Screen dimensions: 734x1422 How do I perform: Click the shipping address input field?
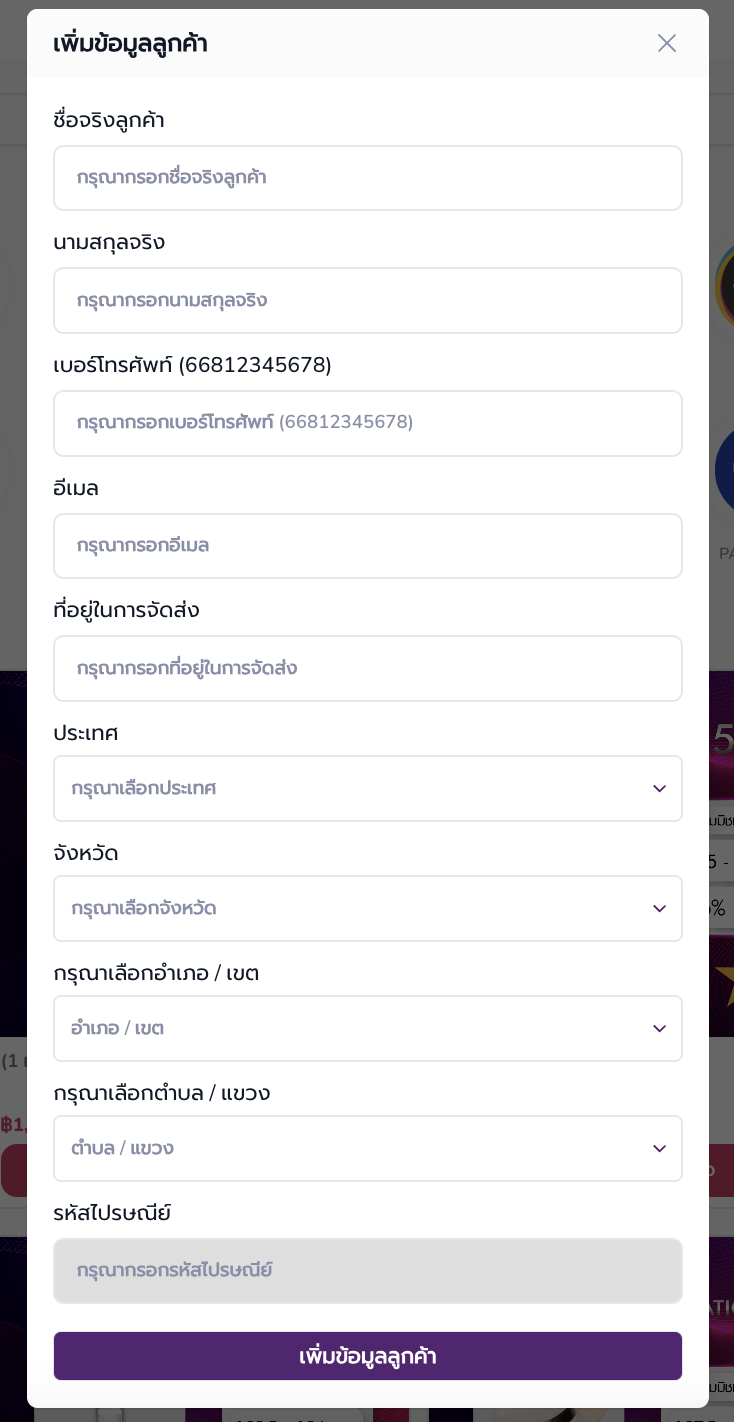tap(368, 668)
